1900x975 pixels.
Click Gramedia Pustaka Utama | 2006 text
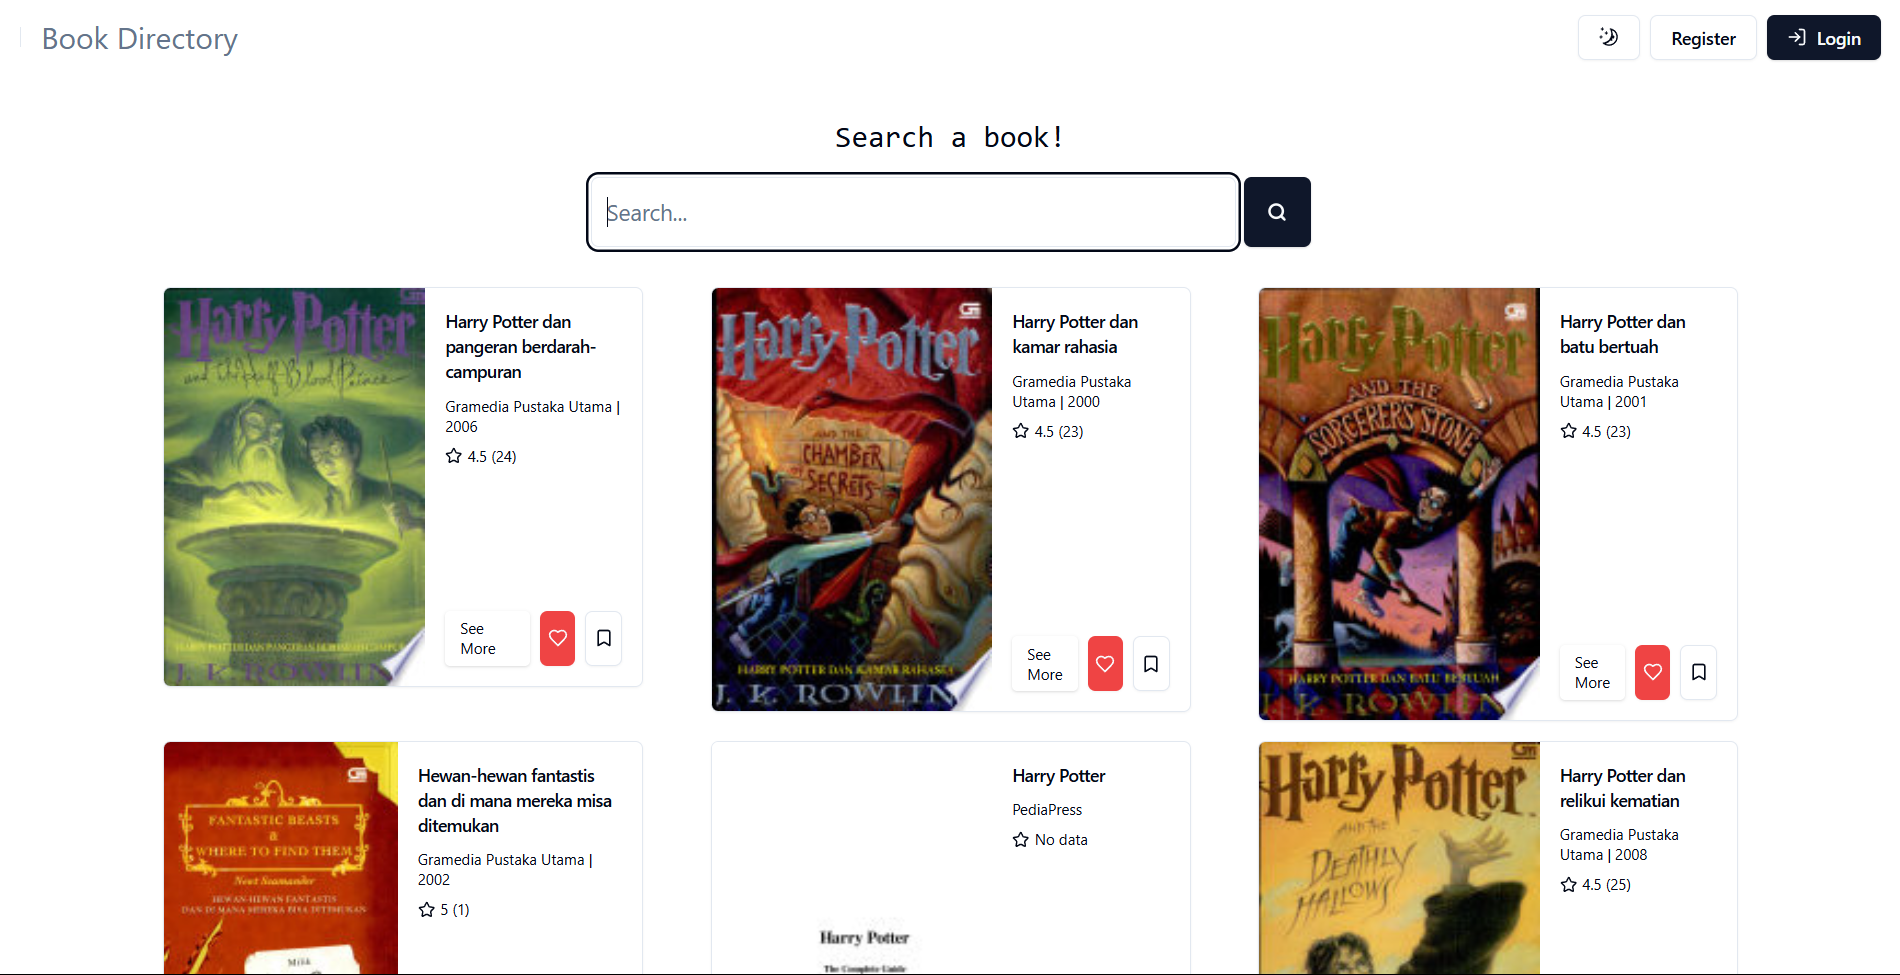pyautogui.click(x=533, y=417)
